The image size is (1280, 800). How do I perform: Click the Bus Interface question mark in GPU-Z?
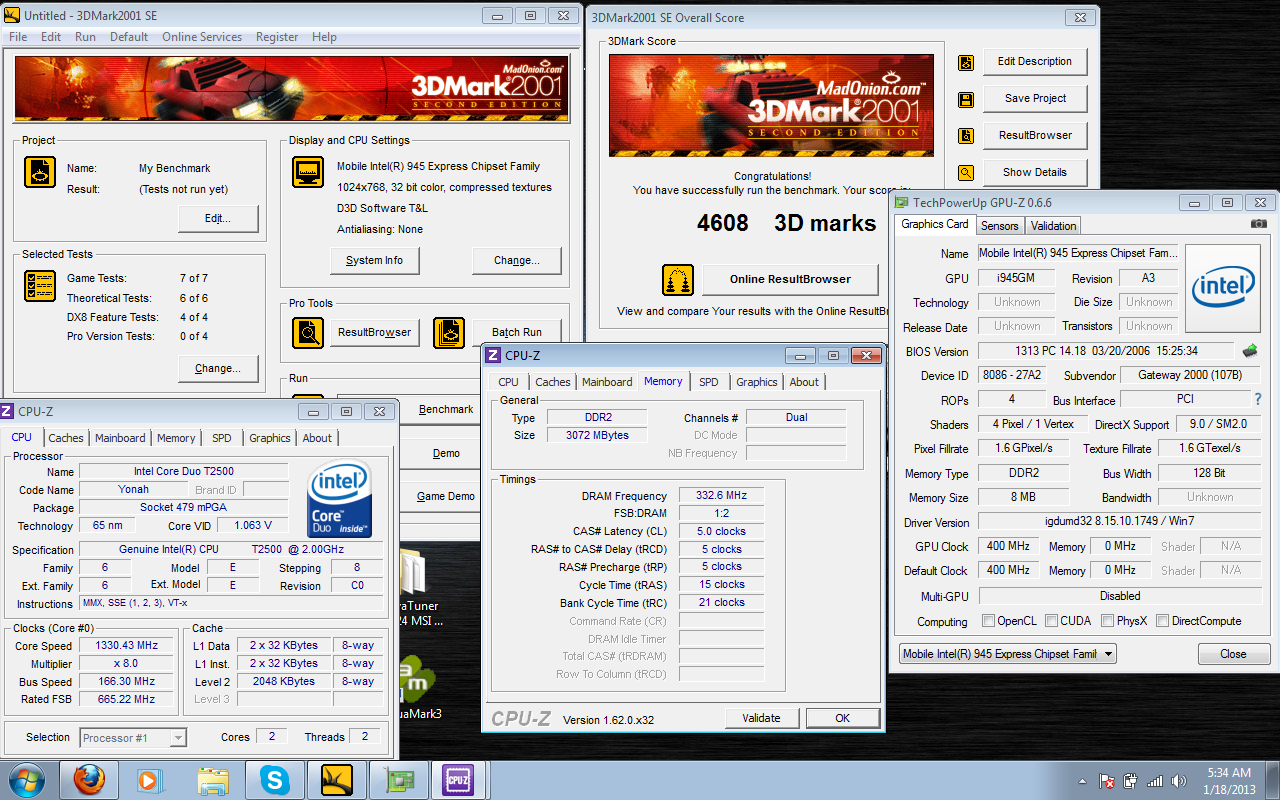pos(1258,400)
